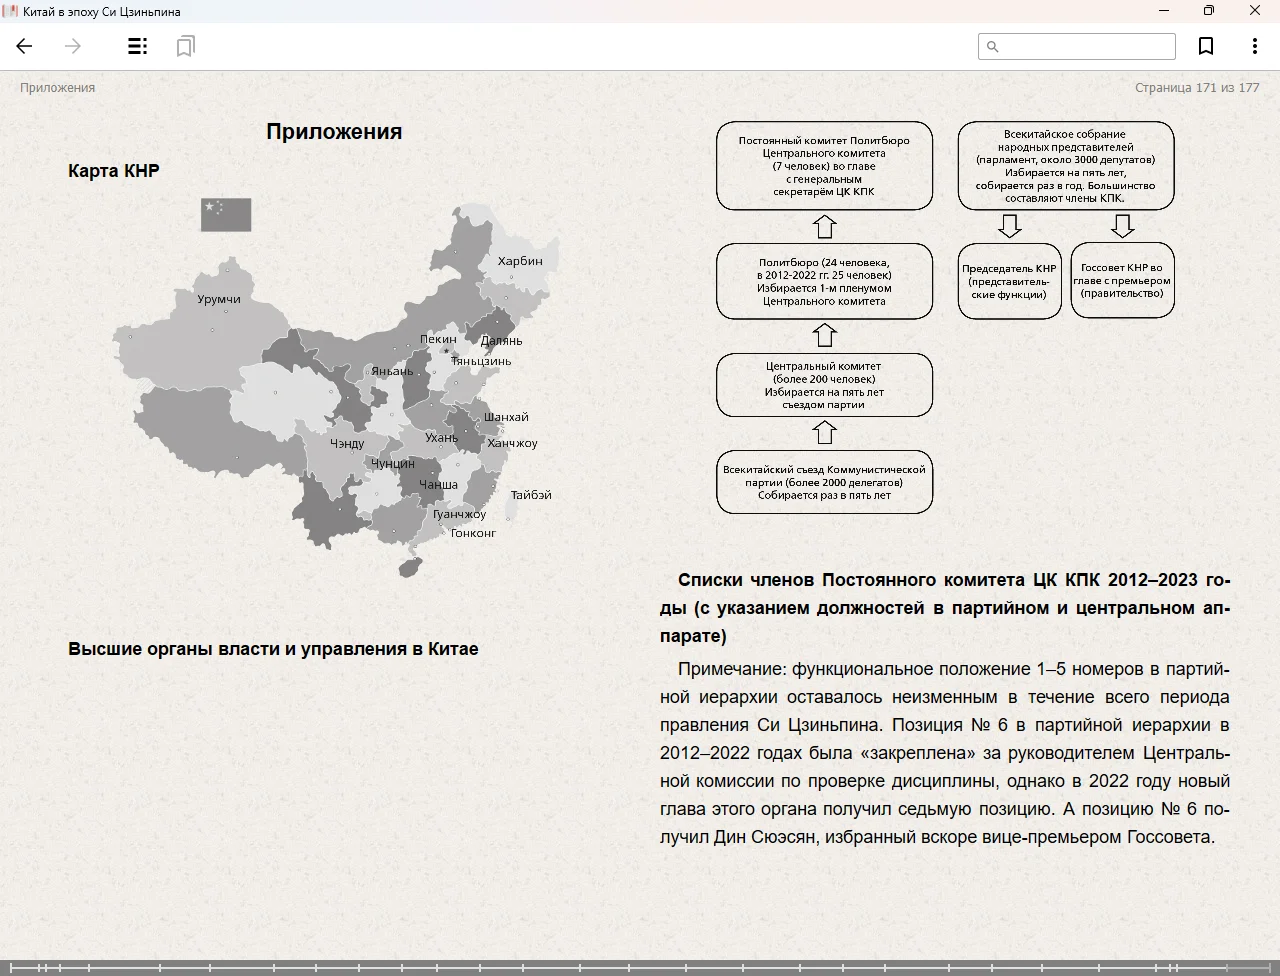1280x976 pixels.
Task: Click the magnifier icon in search box
Action: (993, 46)
